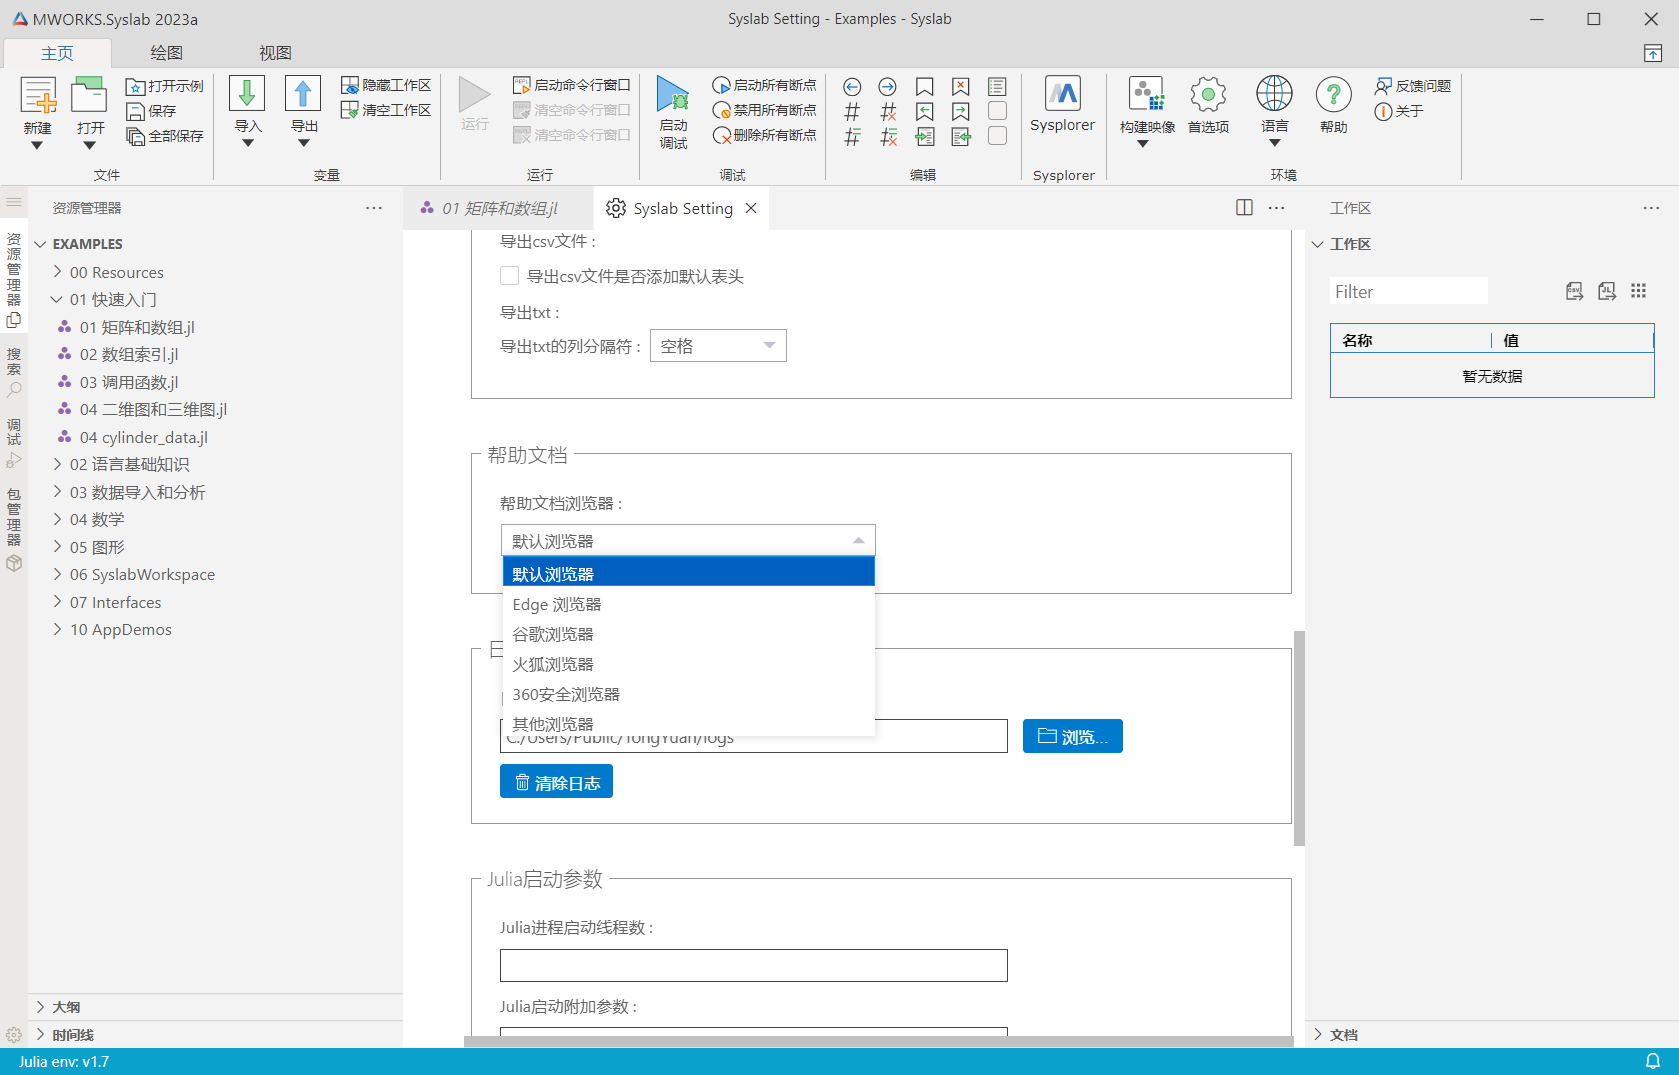Click the 浏览... browse button

[x=1072, y=736]
